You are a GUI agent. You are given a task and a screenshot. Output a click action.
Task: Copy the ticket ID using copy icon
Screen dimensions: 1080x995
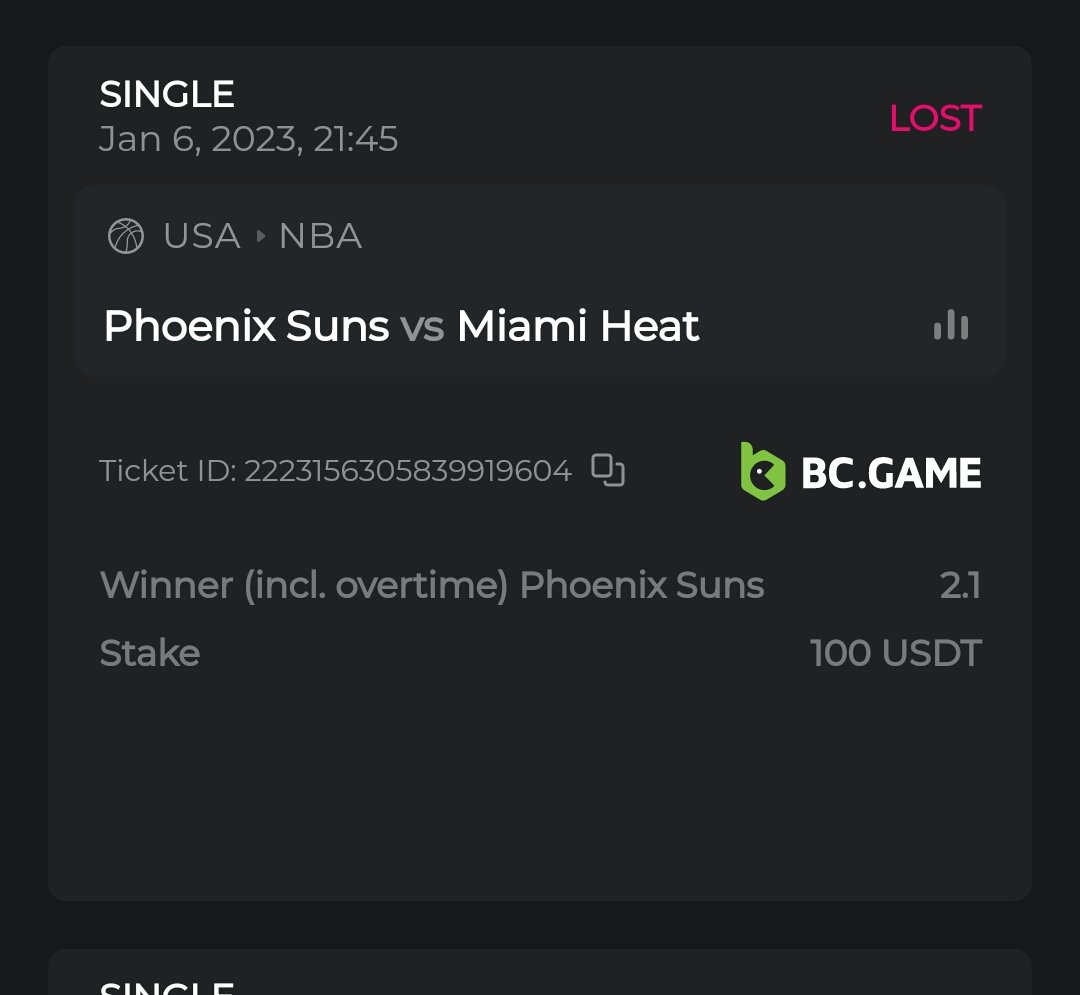coord(608,469)
